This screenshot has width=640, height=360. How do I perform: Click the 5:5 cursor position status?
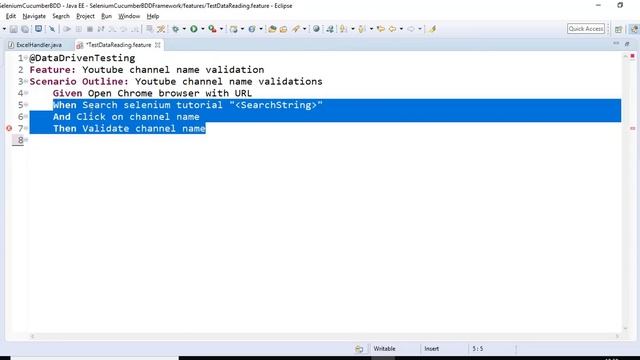478,349
